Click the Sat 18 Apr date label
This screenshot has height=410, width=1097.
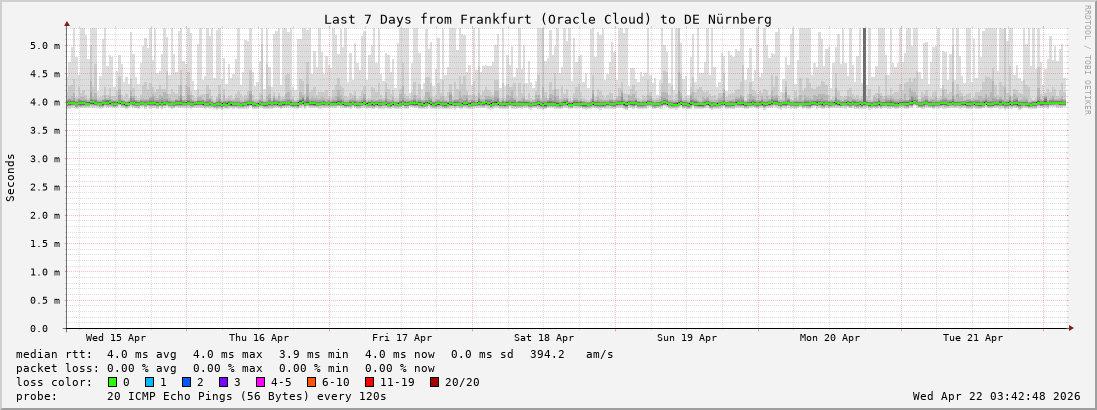tap(544, 338)
